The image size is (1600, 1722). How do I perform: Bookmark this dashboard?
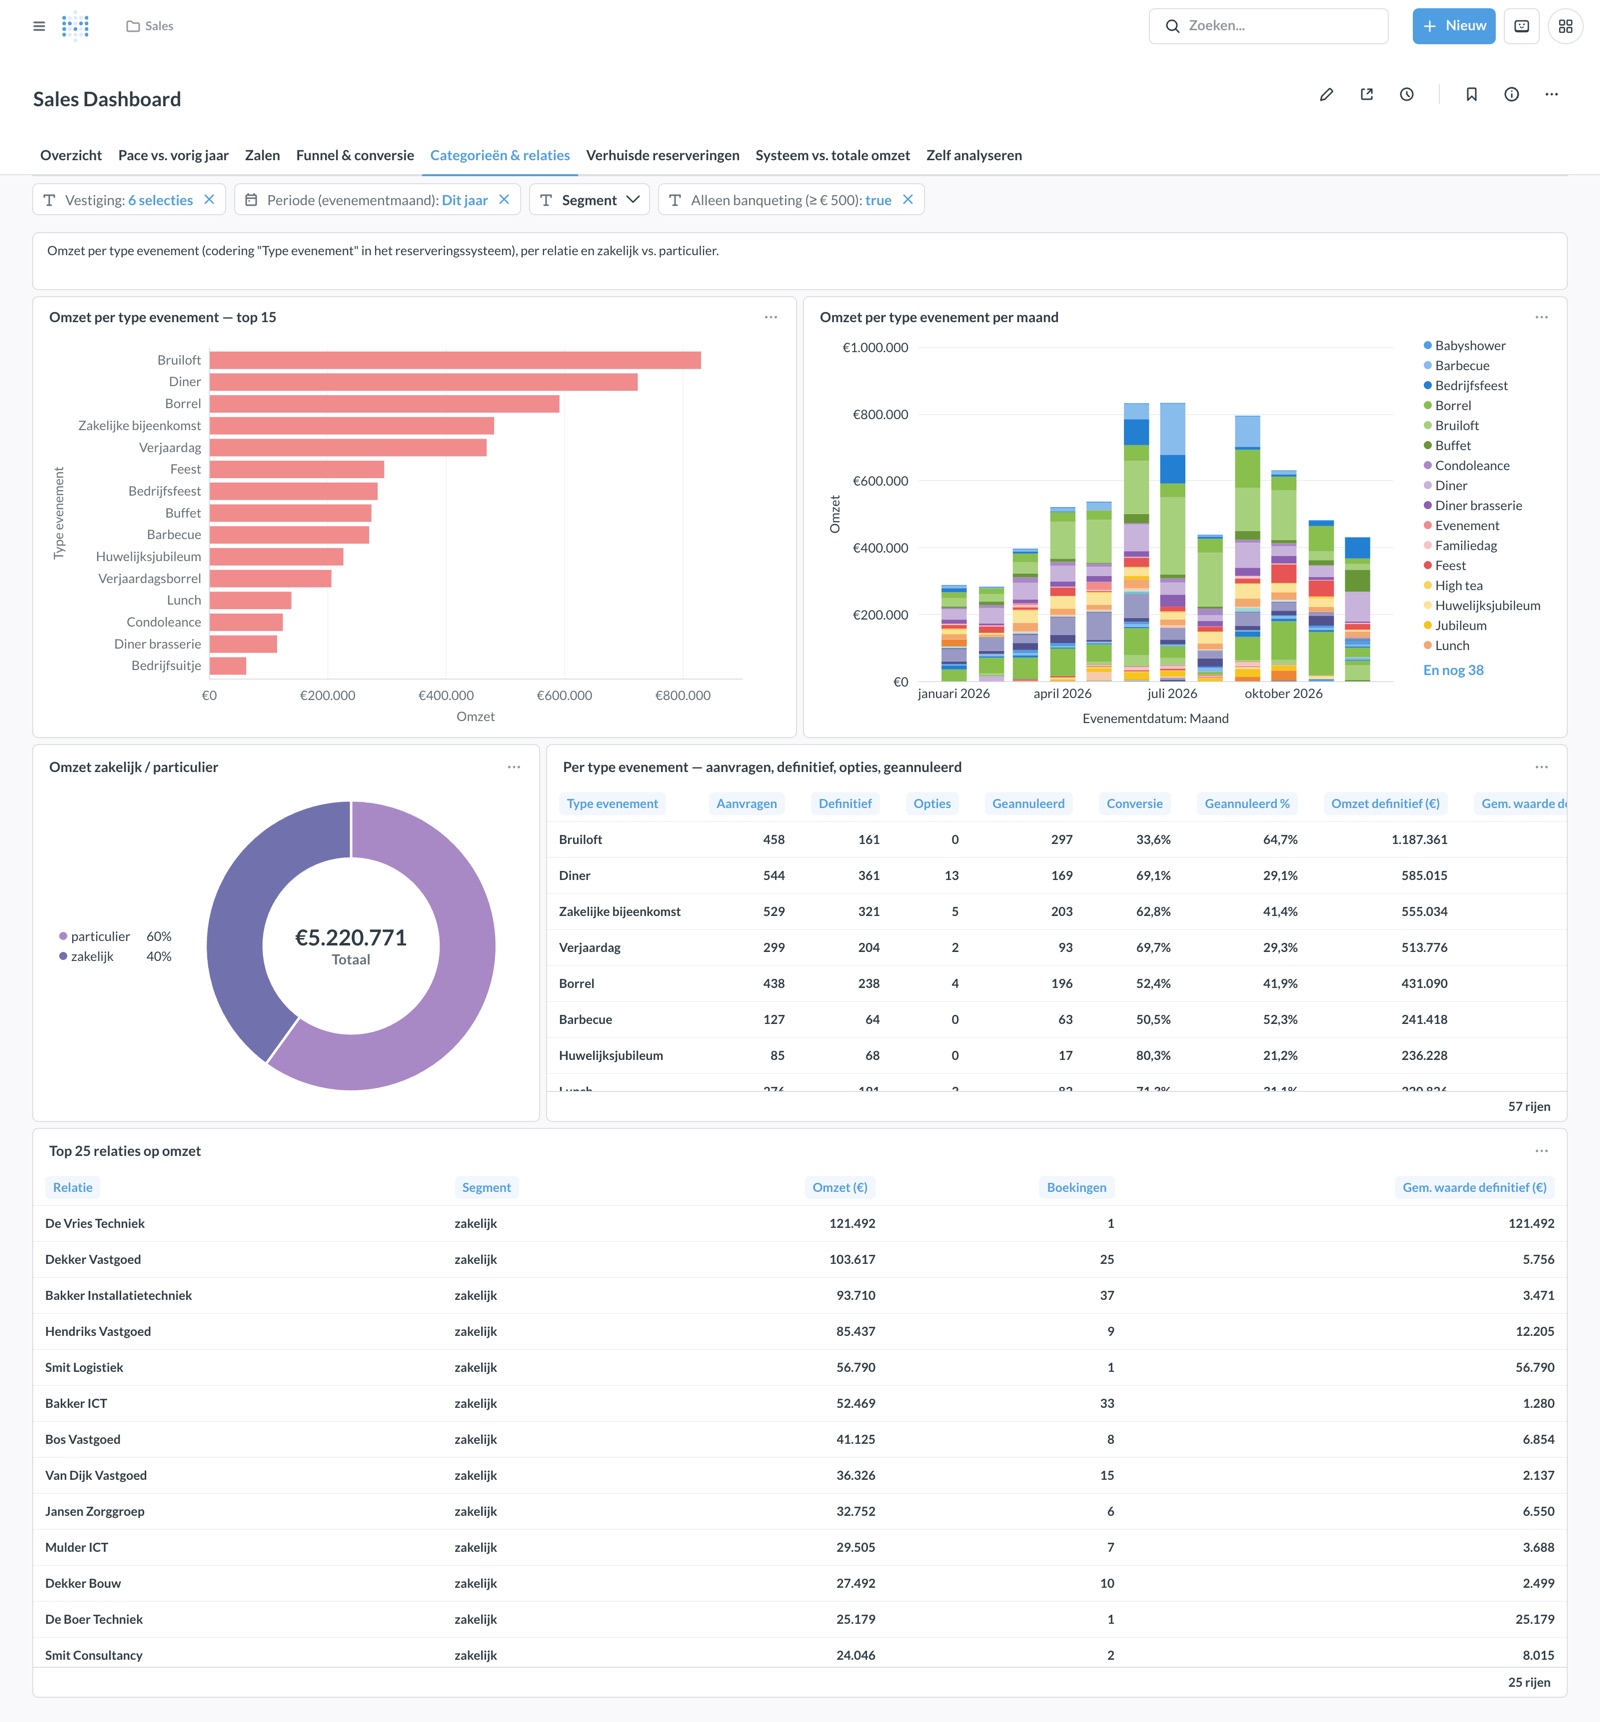[1471, 95]
